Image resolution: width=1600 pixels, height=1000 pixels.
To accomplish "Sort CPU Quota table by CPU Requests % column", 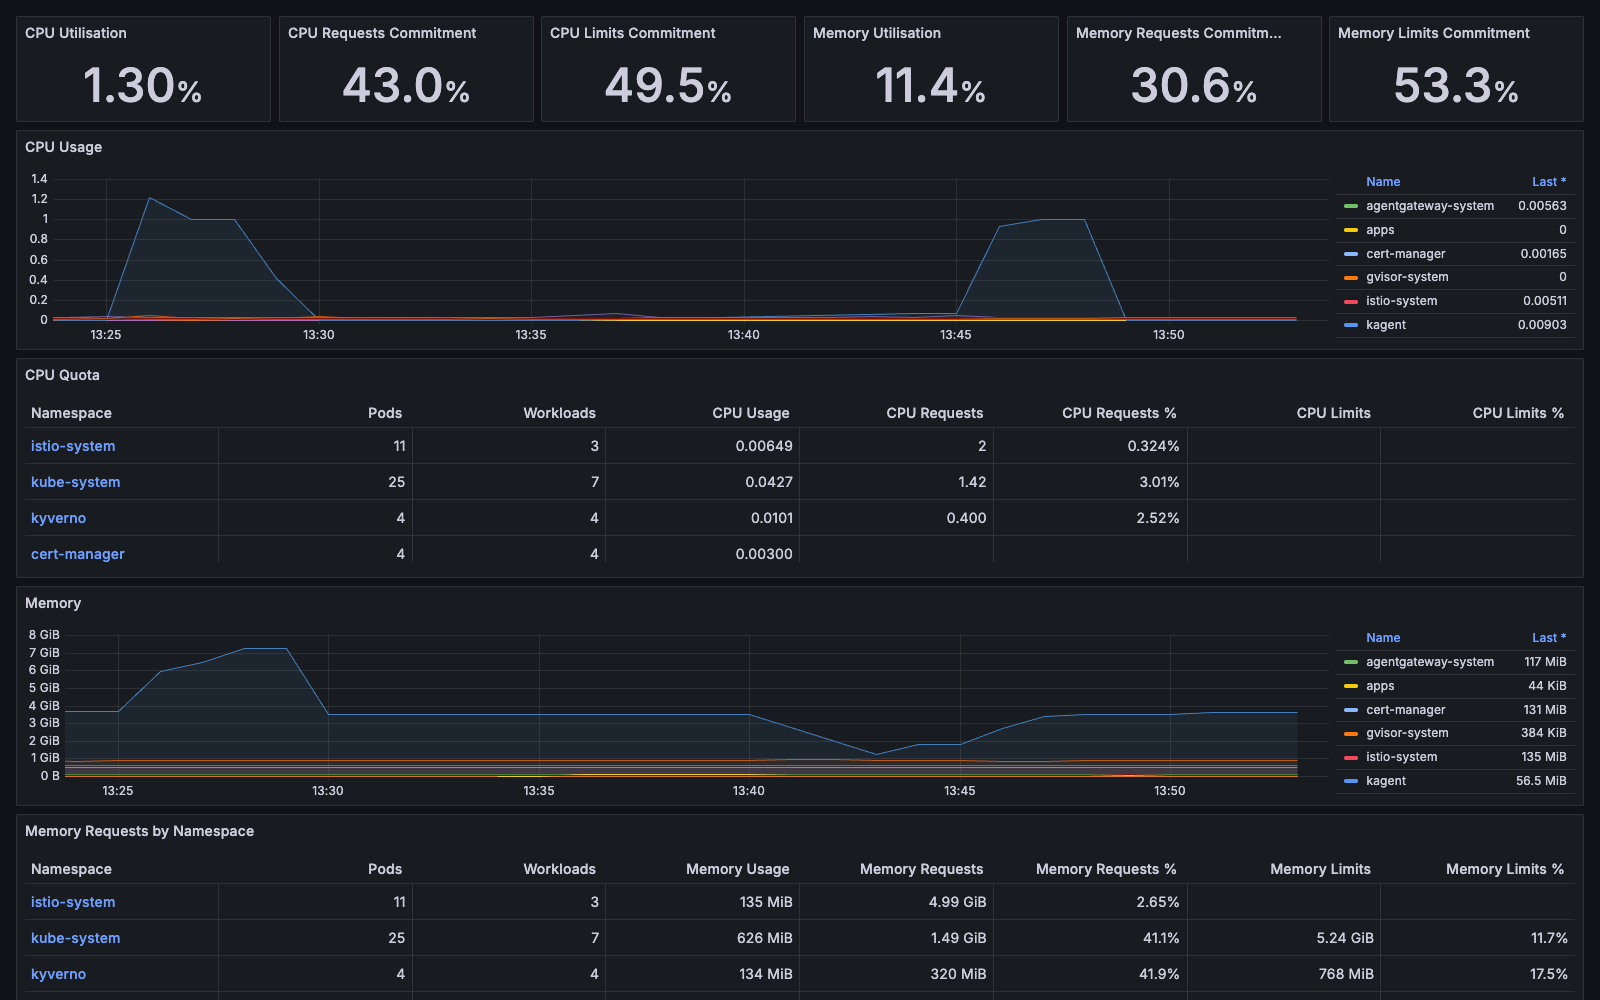I will tap(1119, 413).
